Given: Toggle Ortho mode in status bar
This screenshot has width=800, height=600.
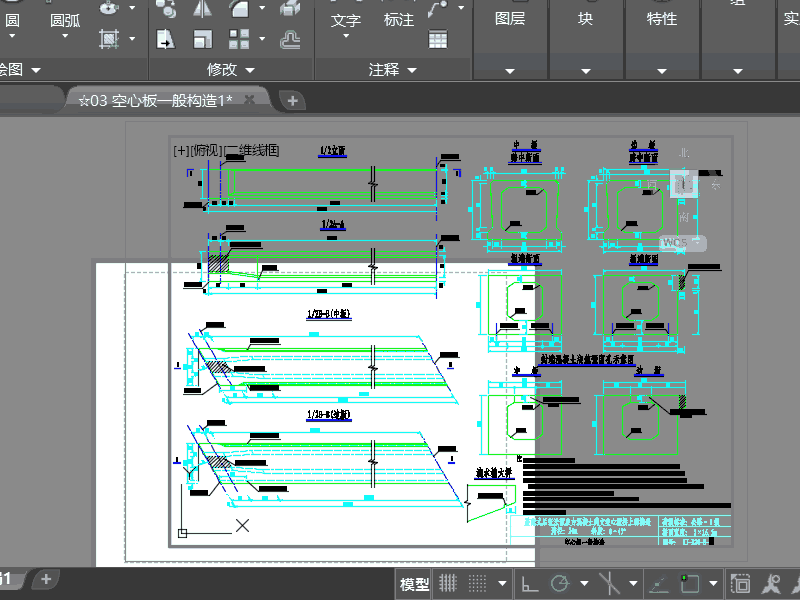Looking at the screenshot, I should coord(529,583).
